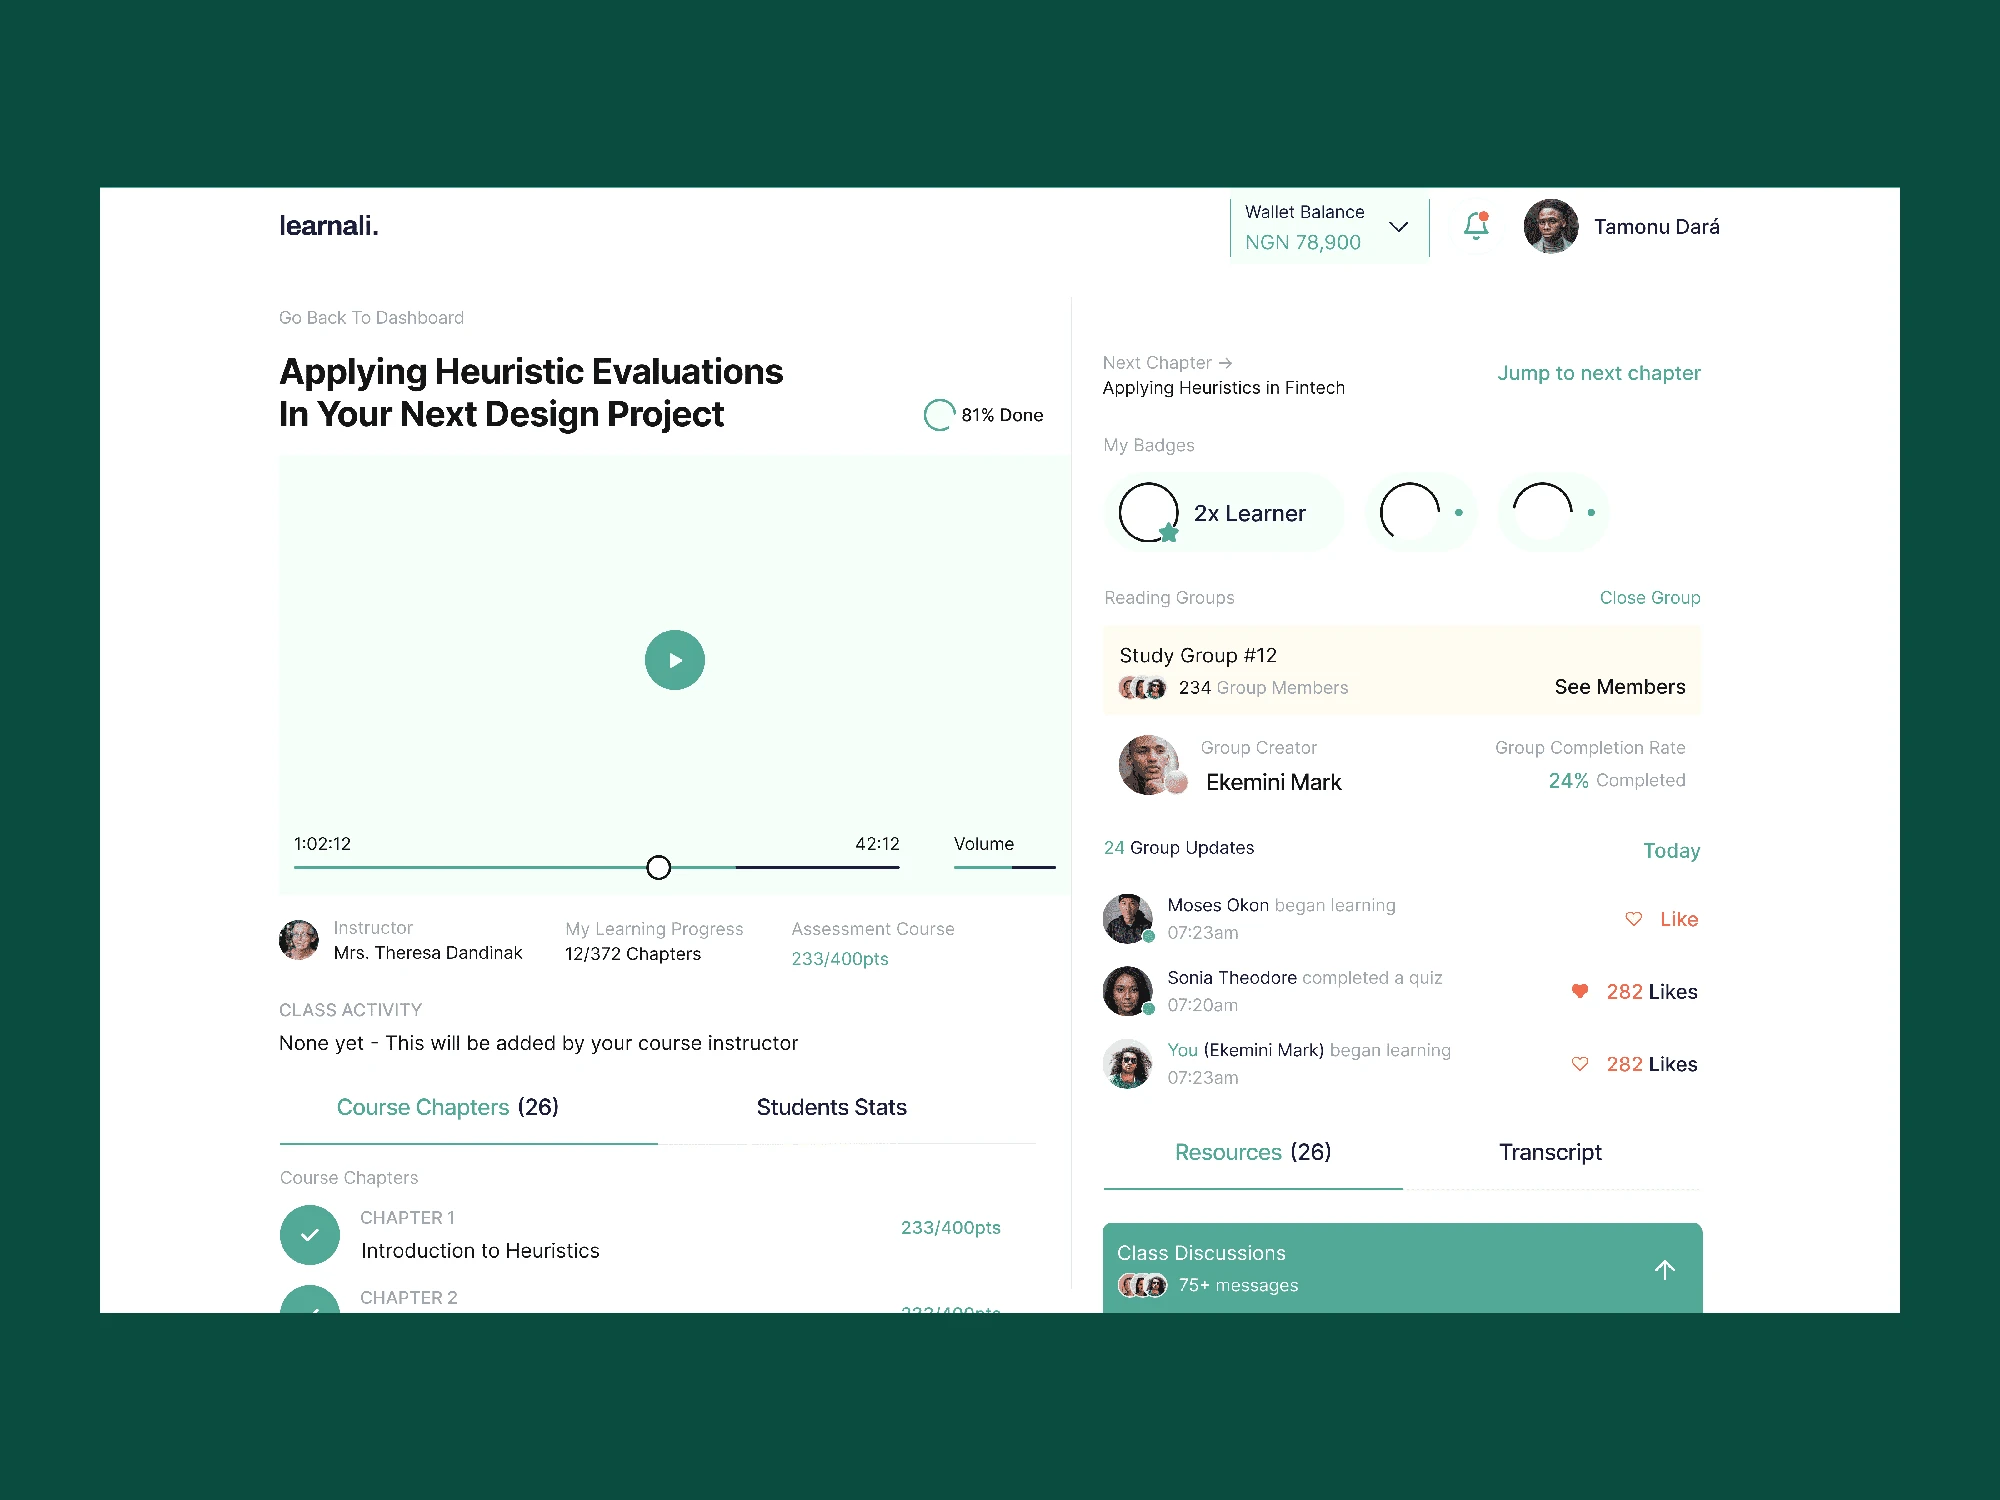The height and width of the screenshot is (1500, 2000).
Task: Click the Introduction to Heuristics chapter title
Action: [x=480, y=1251]
